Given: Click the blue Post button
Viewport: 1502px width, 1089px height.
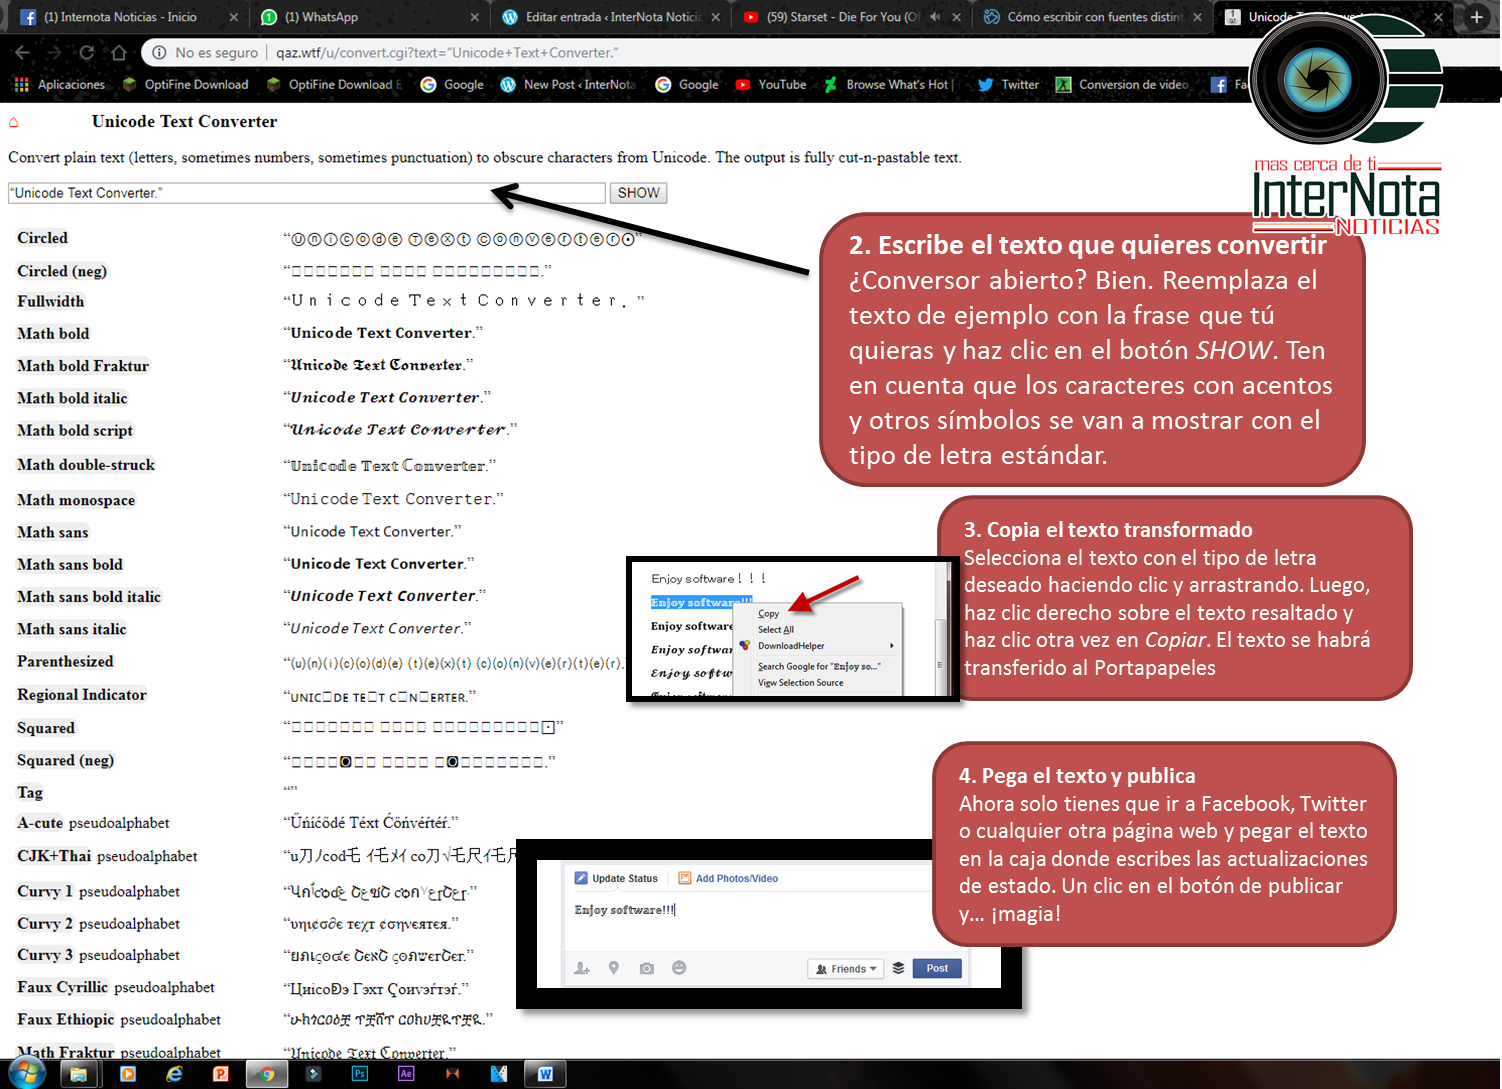Looking at the screenshot, I should coord(937,968).
